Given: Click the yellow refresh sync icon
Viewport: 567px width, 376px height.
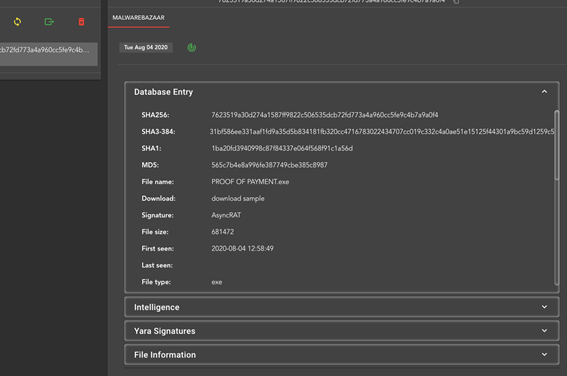Looking at the screenshot, I should 17,22.
